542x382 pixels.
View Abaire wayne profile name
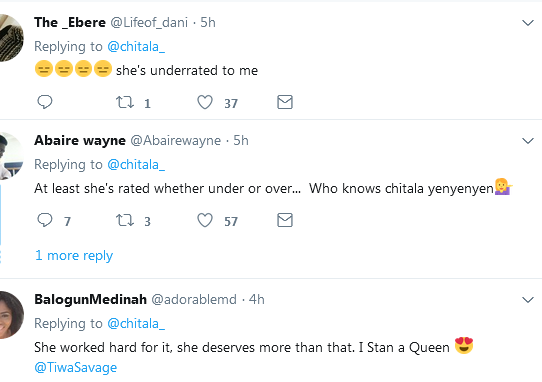pyautogui.click(x=80, y=140)
